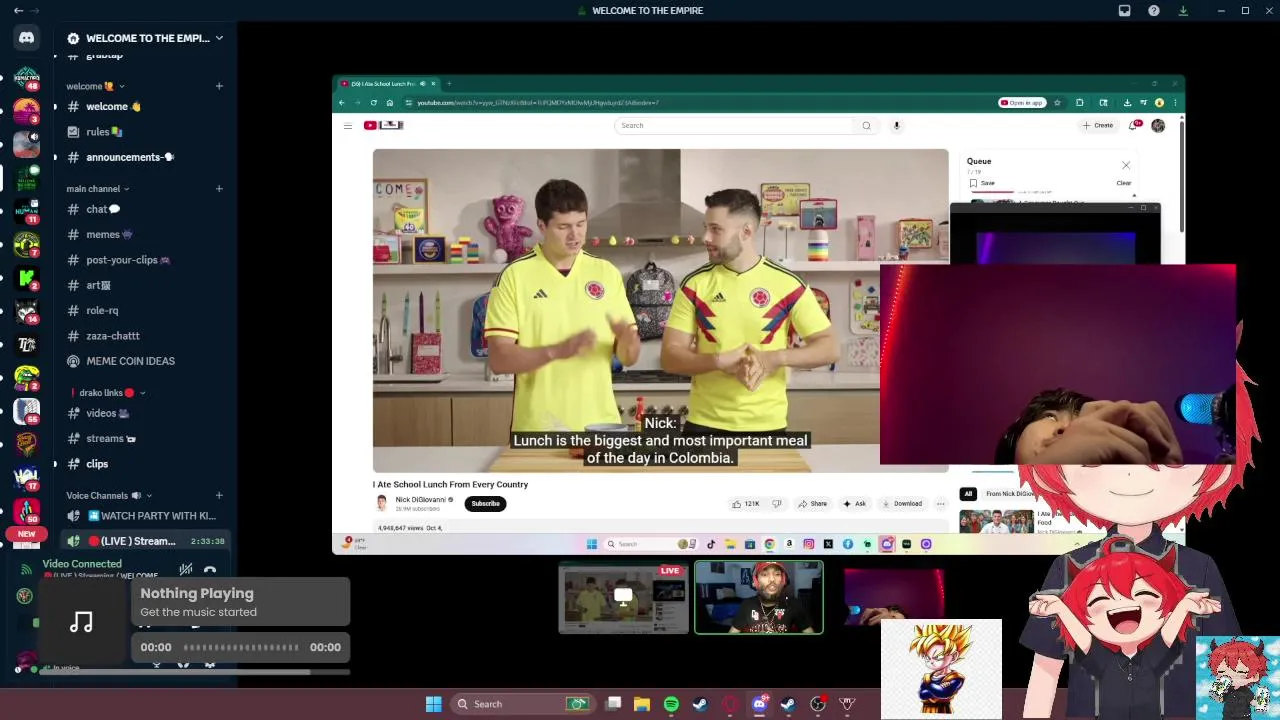Open the post-your-clips channel
The image size is (1280, 720).
tap(144, 260)
